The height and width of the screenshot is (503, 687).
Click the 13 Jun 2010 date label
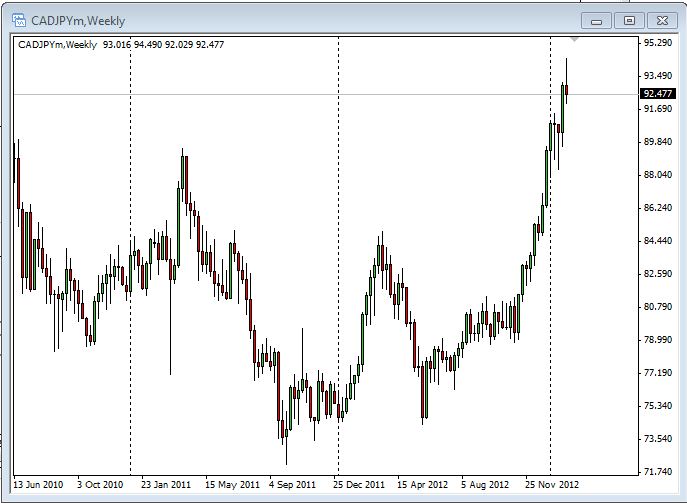tap(38, 485)
